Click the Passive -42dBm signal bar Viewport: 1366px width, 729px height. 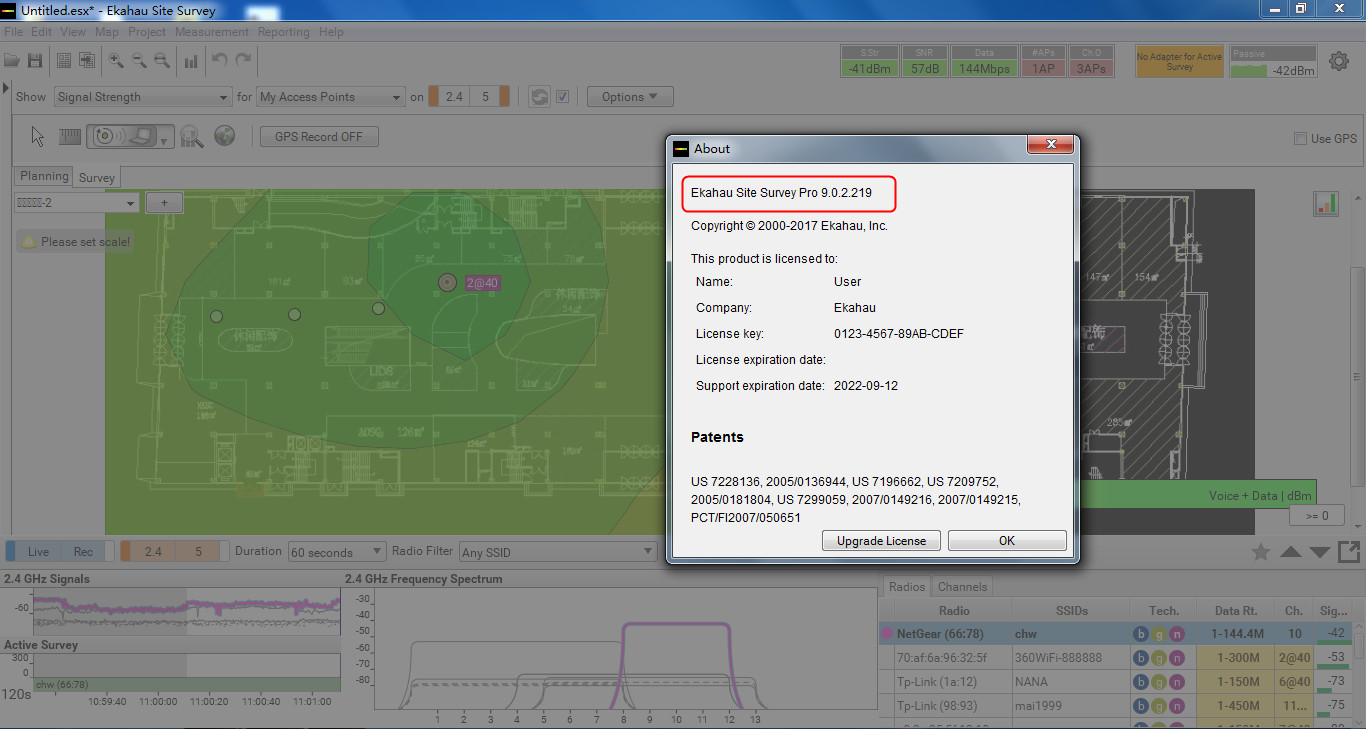tap(1275, 62)
